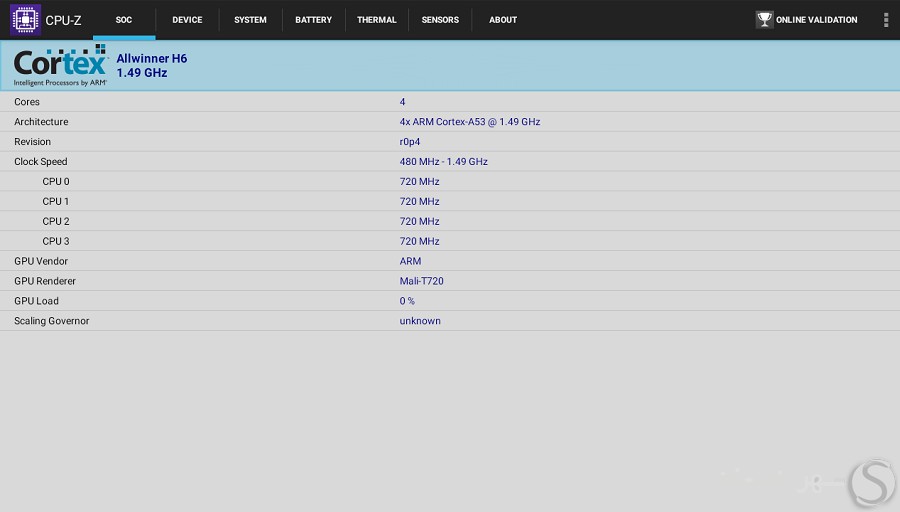Select the GPU Renderer label

[45, 281]
